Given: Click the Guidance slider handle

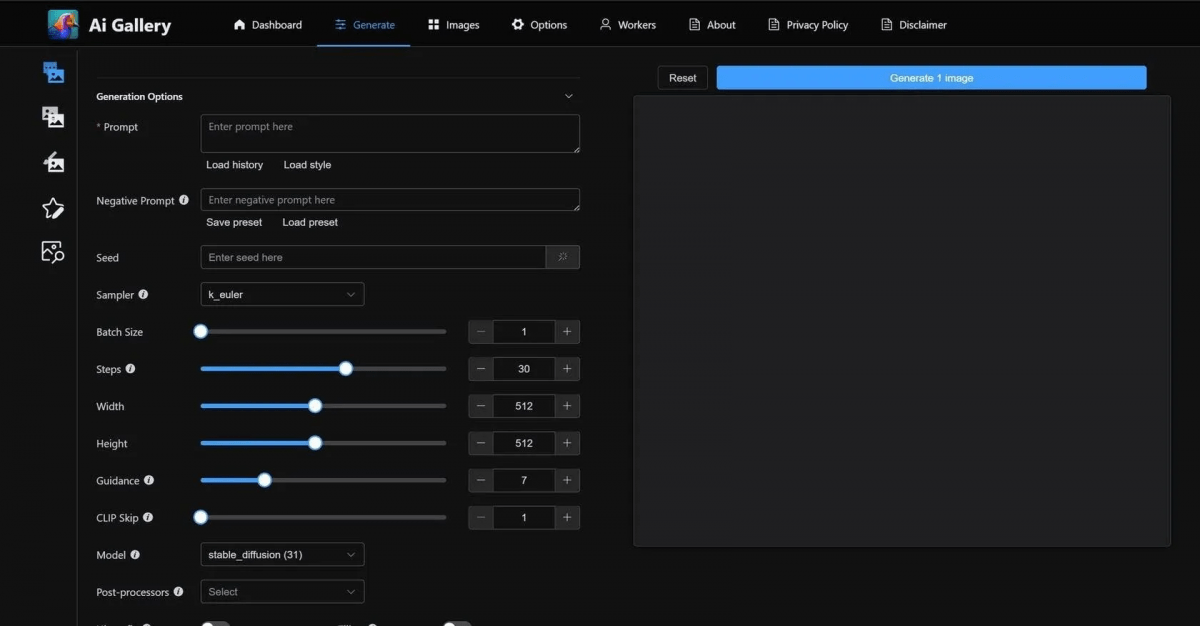Looking at the screenshot, I should coord(265,481).
